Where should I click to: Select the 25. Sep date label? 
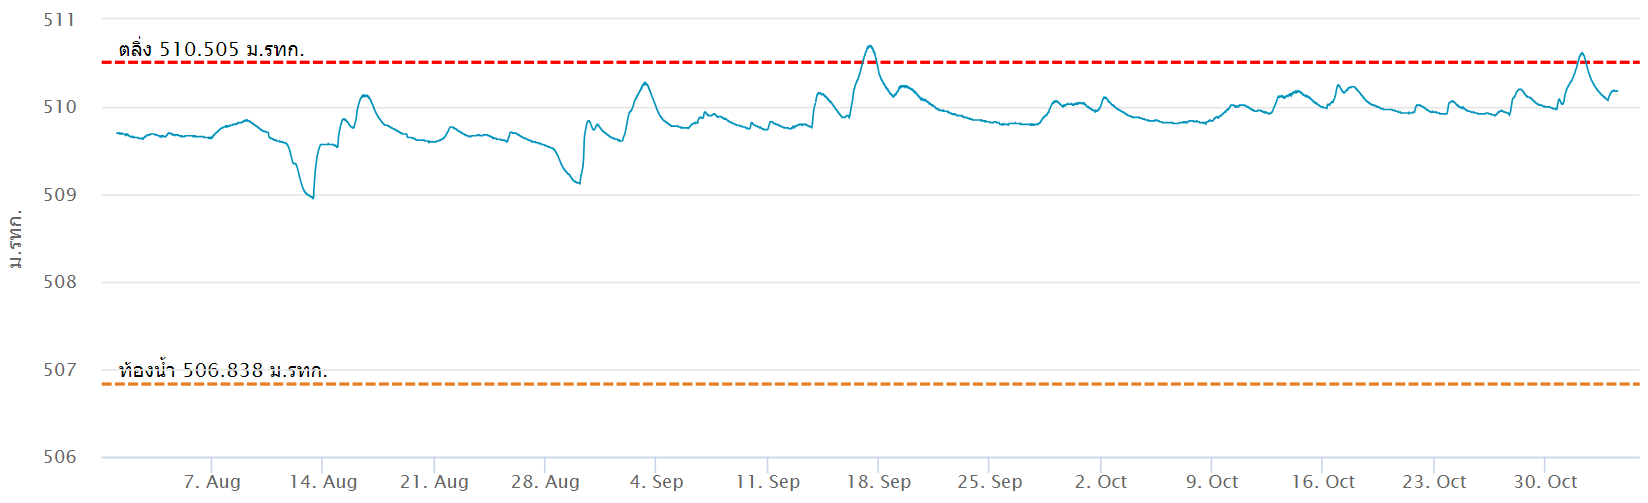[x=990, y=482]
